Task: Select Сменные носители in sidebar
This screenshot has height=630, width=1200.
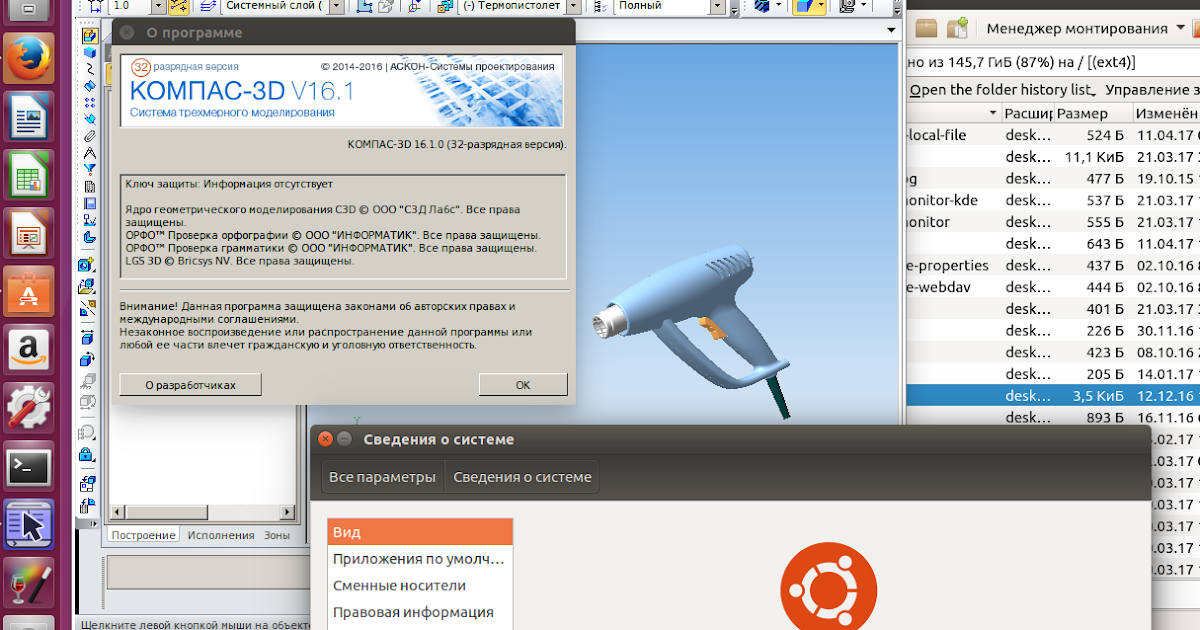Action: pos(420,585)
